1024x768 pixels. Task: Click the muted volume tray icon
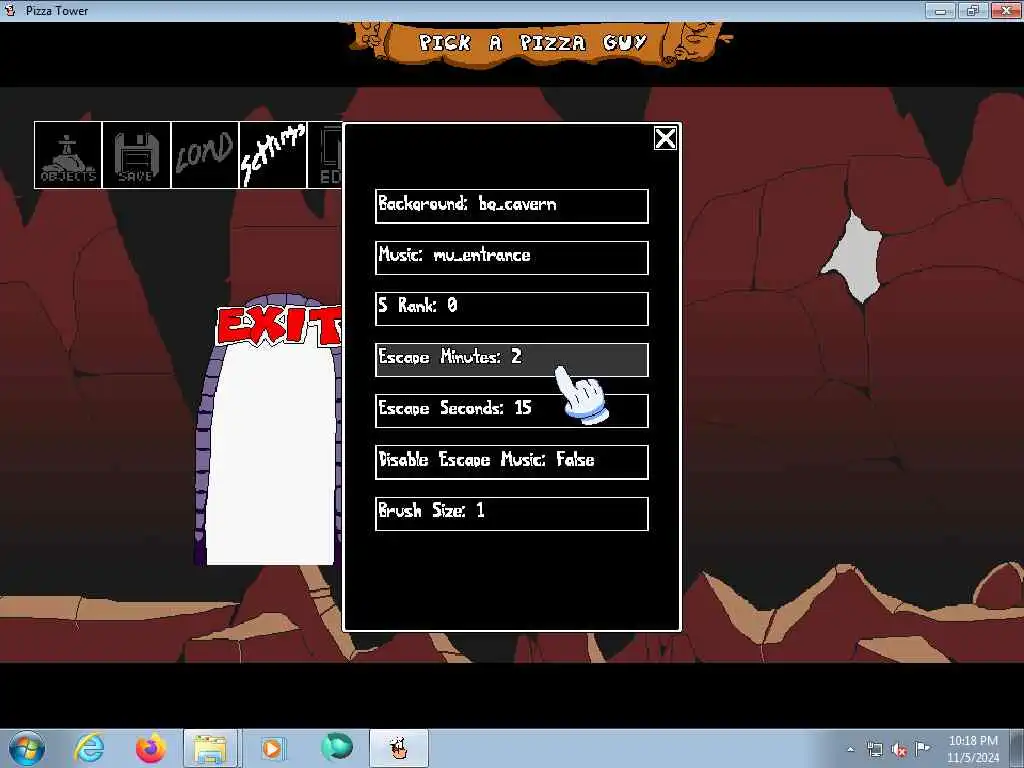[x=899, y=749]
